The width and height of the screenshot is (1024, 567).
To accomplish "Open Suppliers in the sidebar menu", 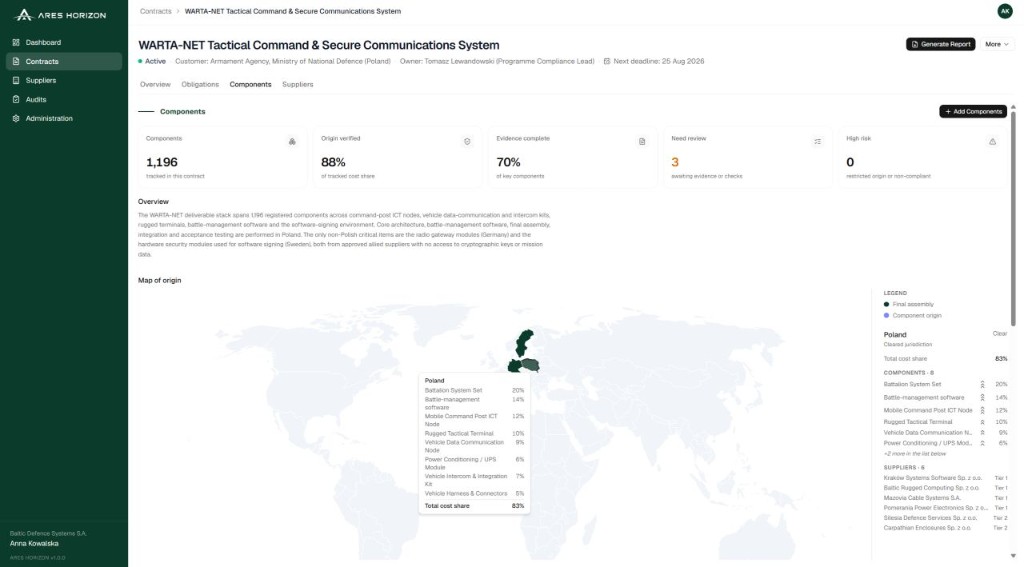I will [x=63, y=80].
